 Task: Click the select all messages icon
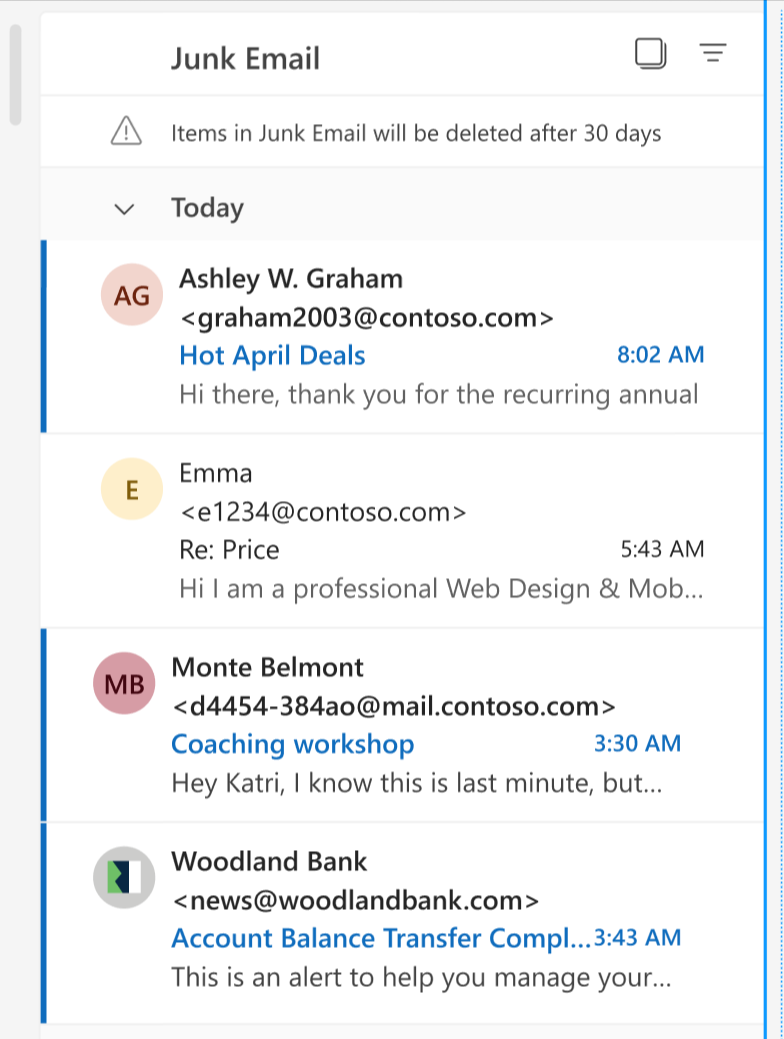tap(650, 54)
